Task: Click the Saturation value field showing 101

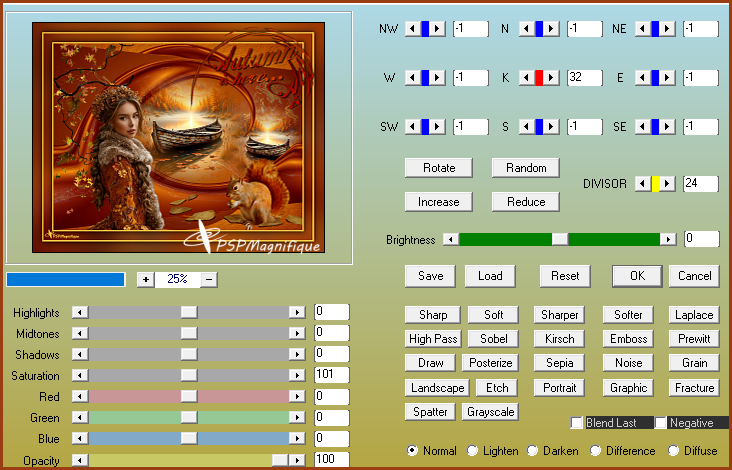Action: (331, 374)
